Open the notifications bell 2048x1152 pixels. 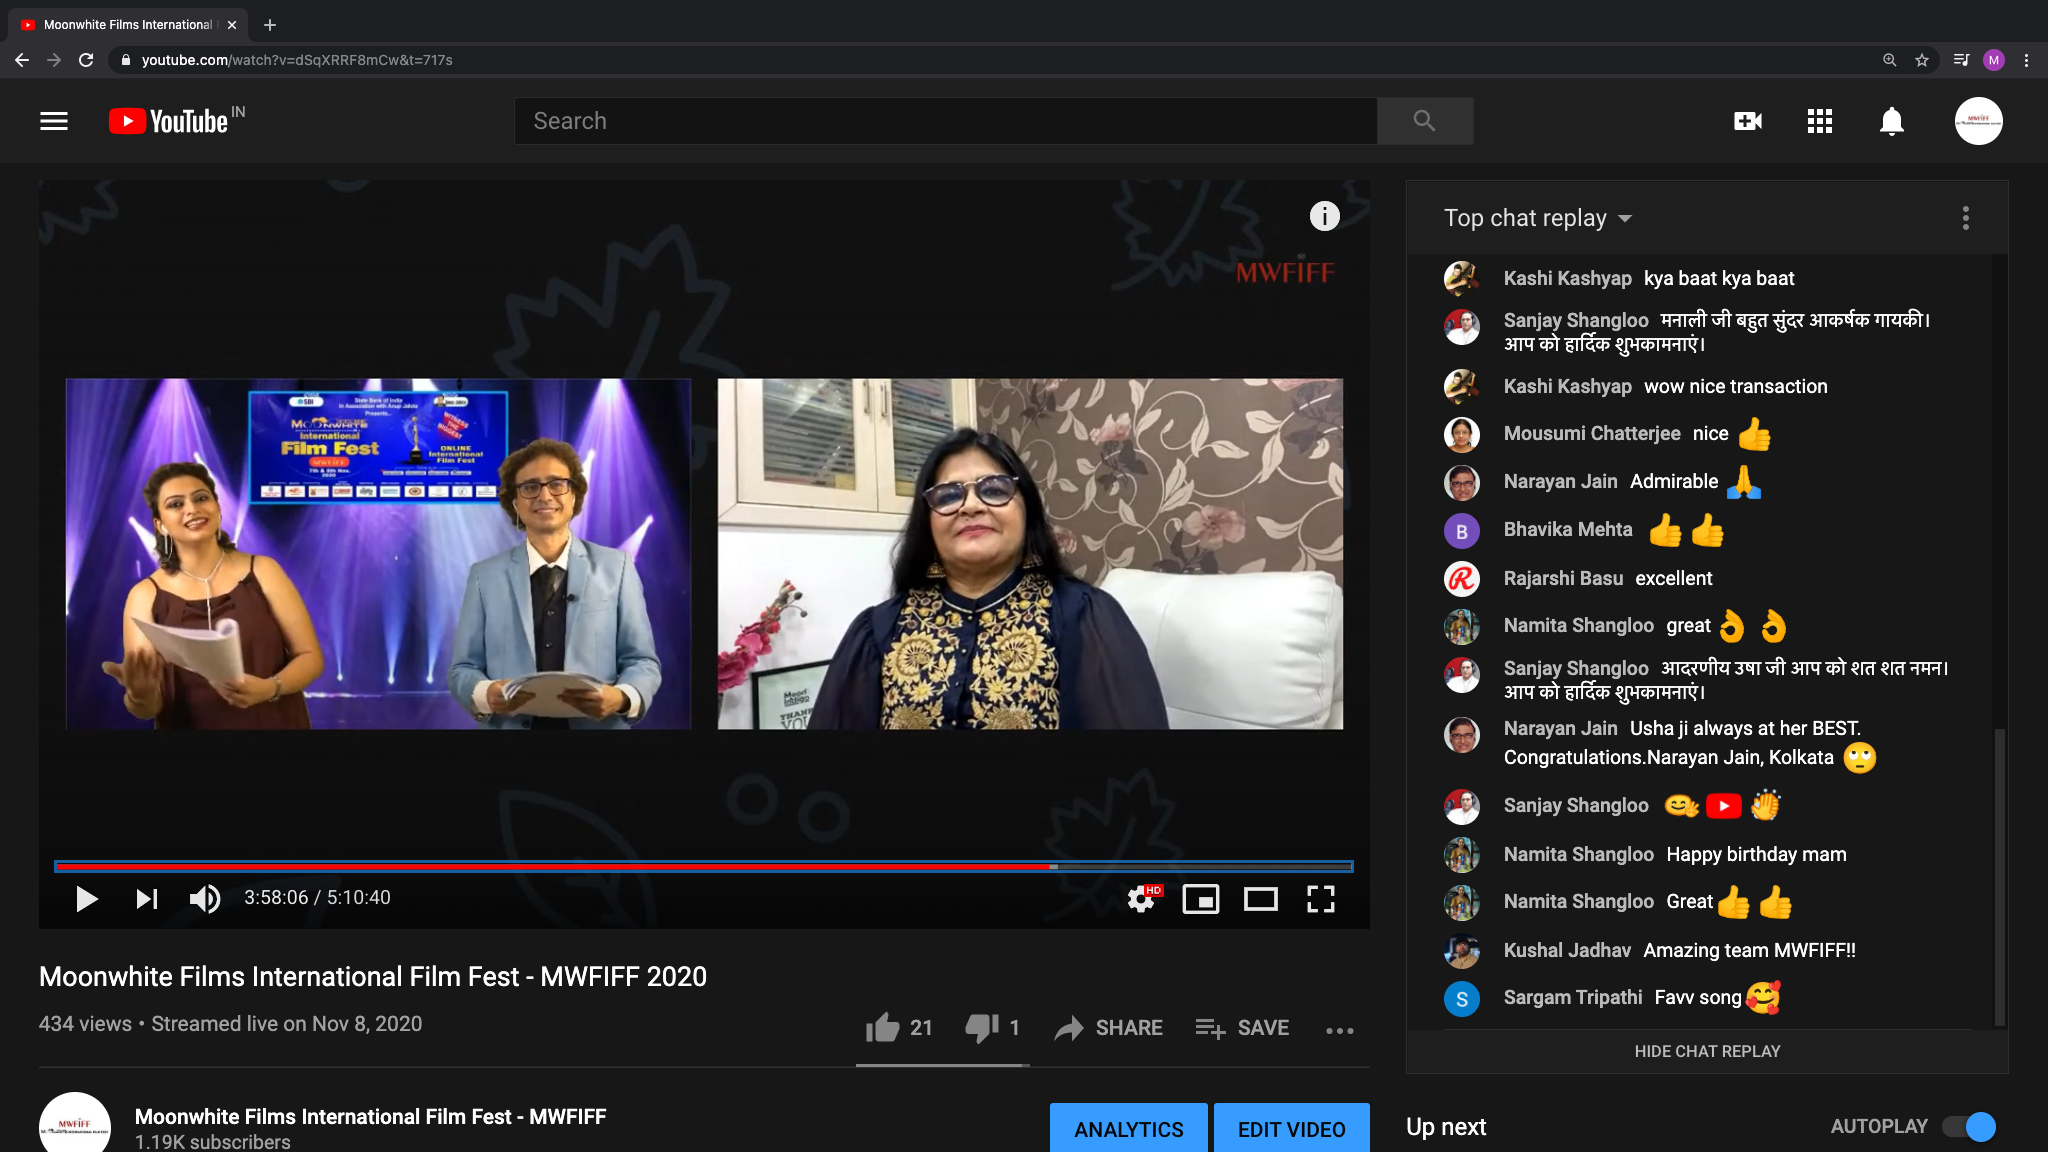tap(1892, 121)
